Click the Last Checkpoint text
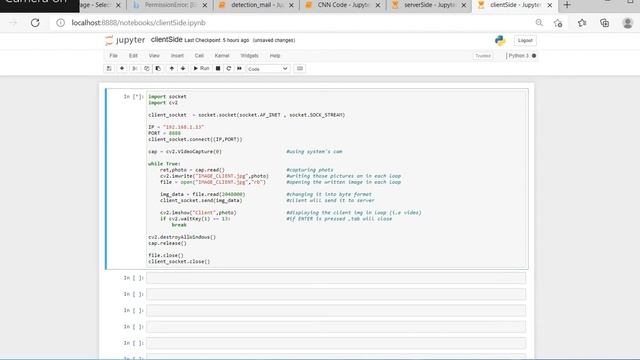This screenshot has height=360, width=640. (x=217, y=40)
